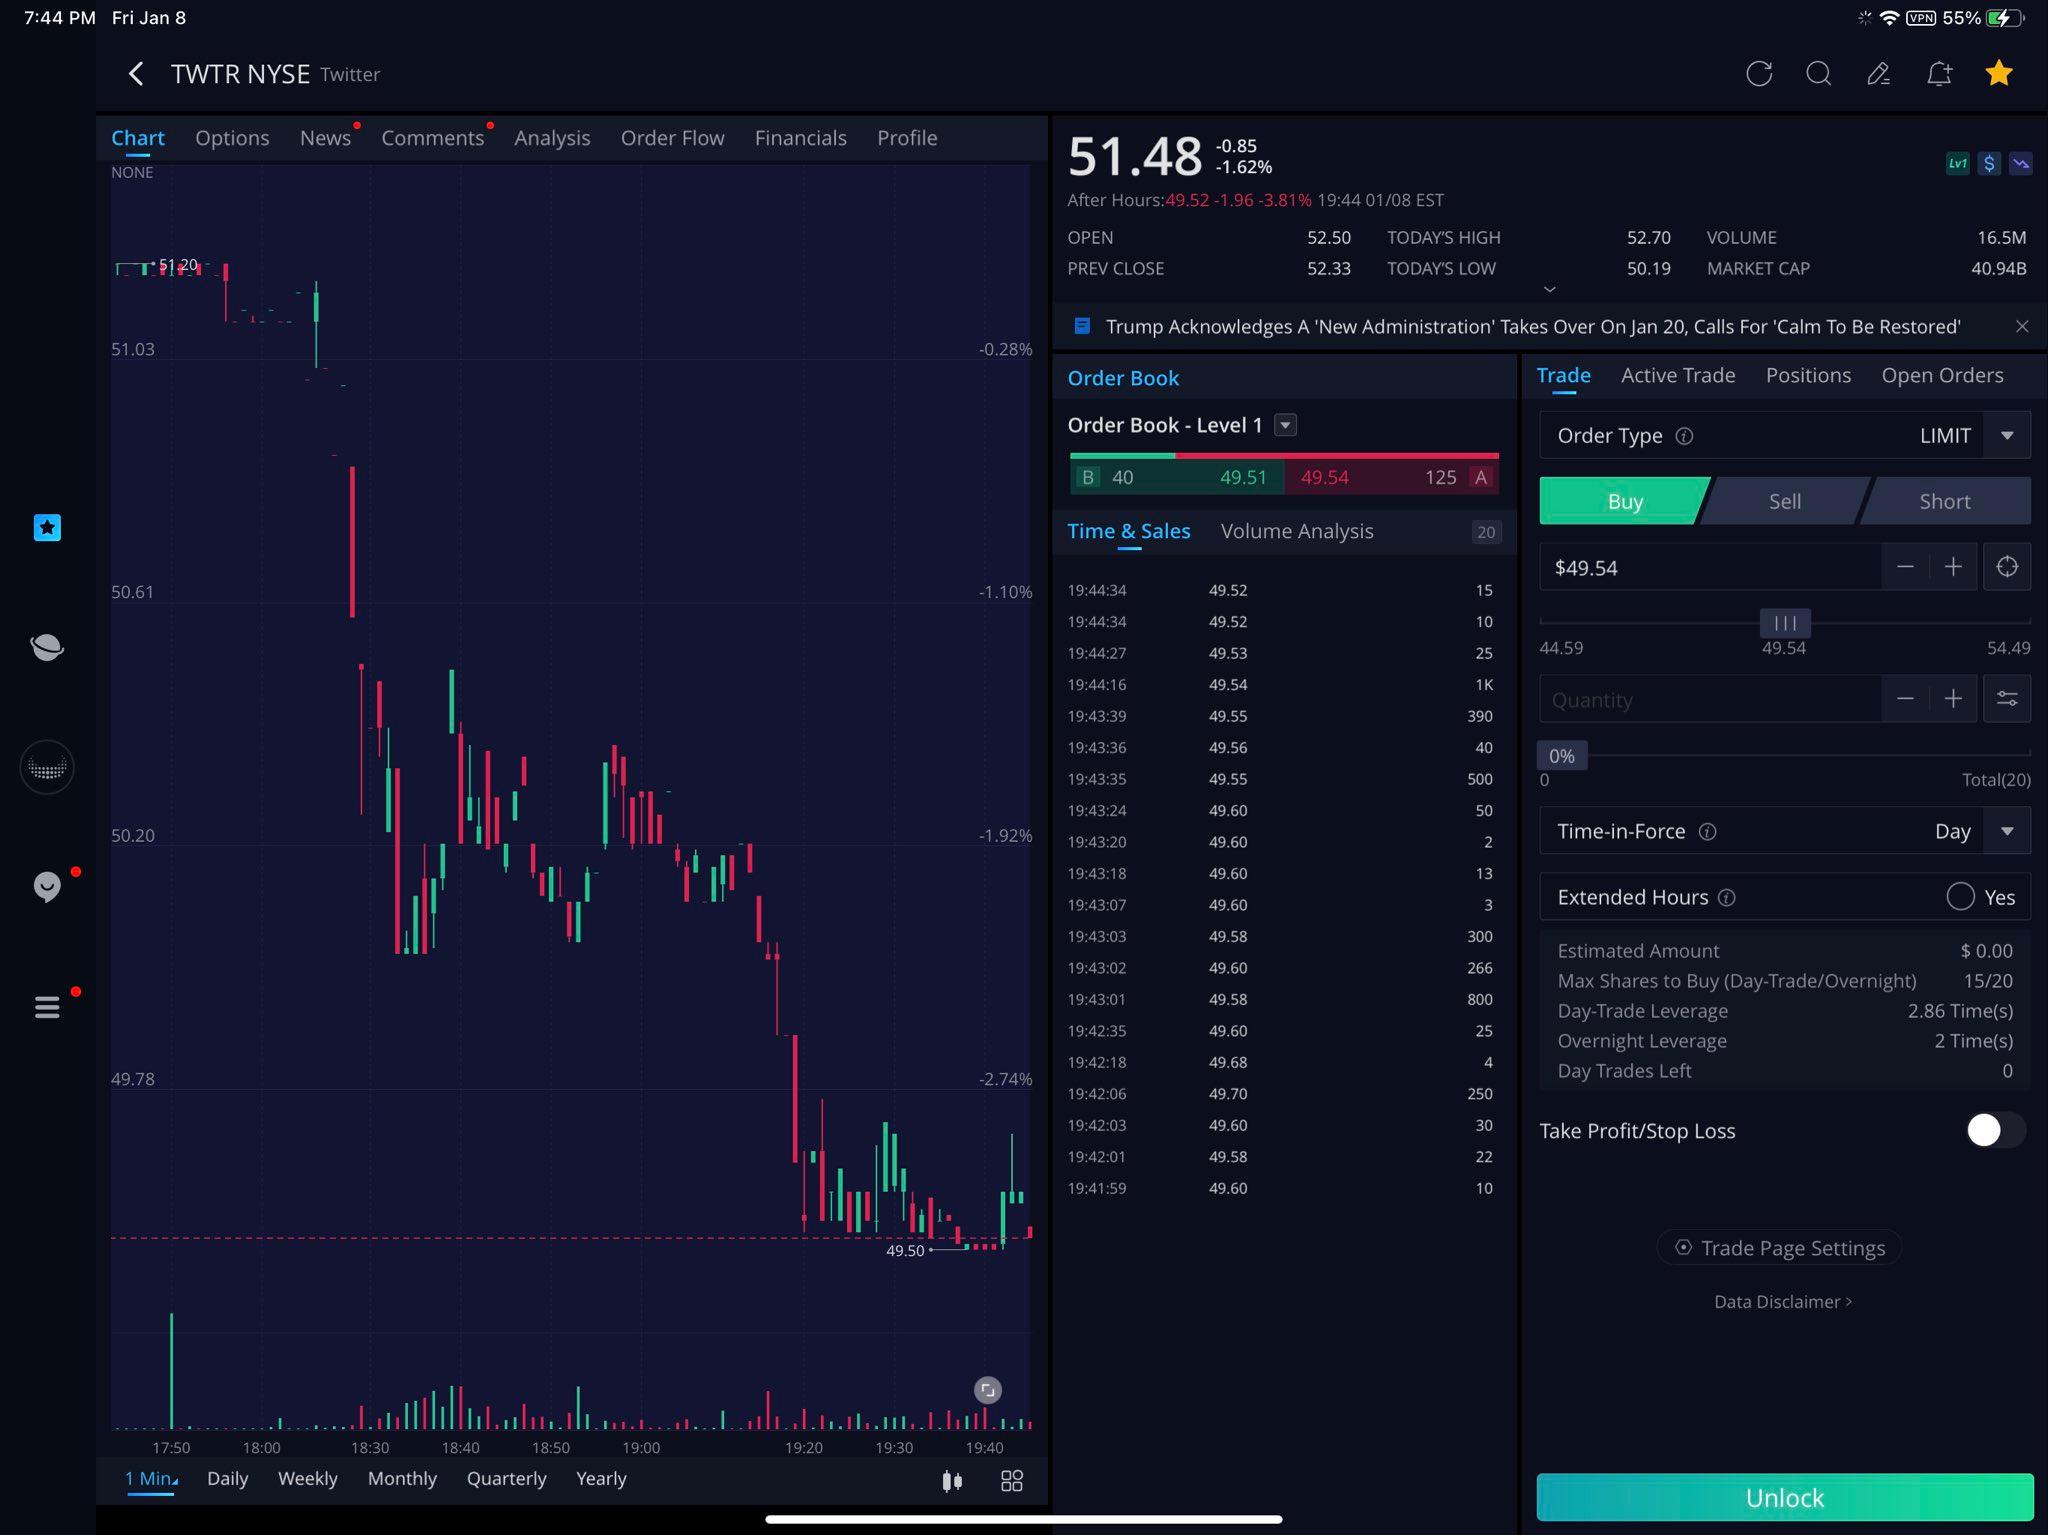Open the price alert bell icon
The width and height of the screenshot is (2048, 1535).
point(1939,74)
